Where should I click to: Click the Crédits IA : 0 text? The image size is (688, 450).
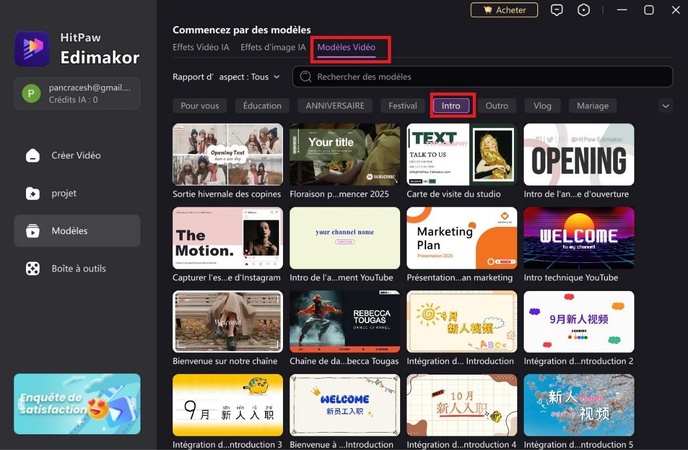click(x=73, y=100)
